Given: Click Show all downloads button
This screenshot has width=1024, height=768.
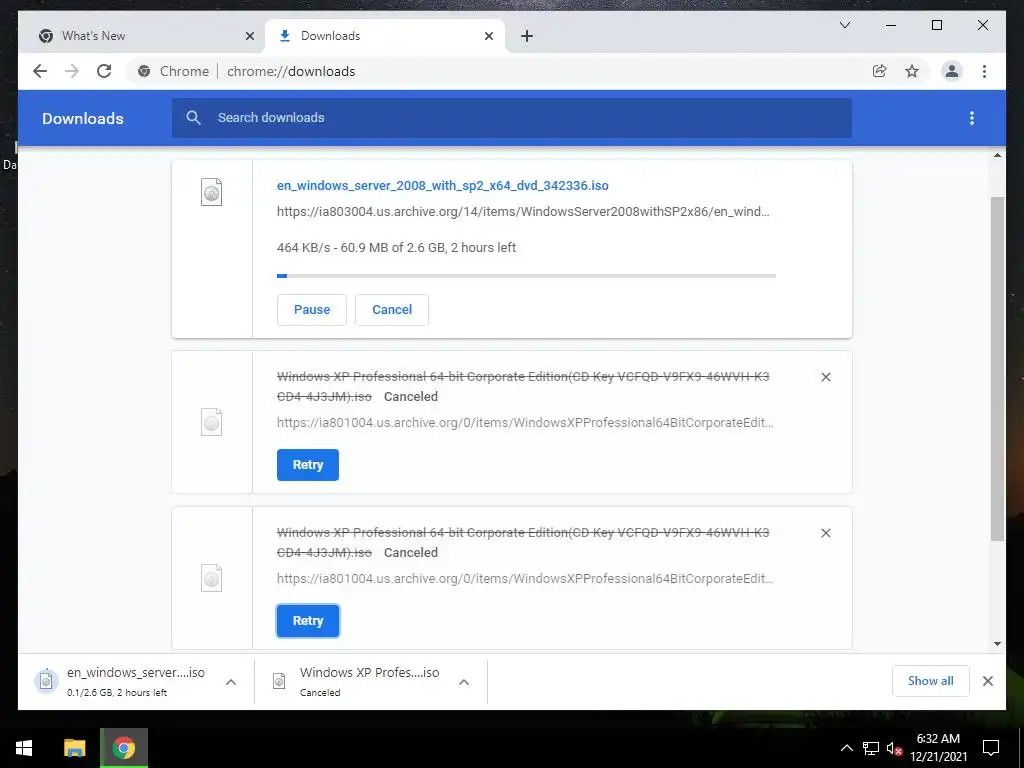Looking at the screenshot, I should point(931,681).
